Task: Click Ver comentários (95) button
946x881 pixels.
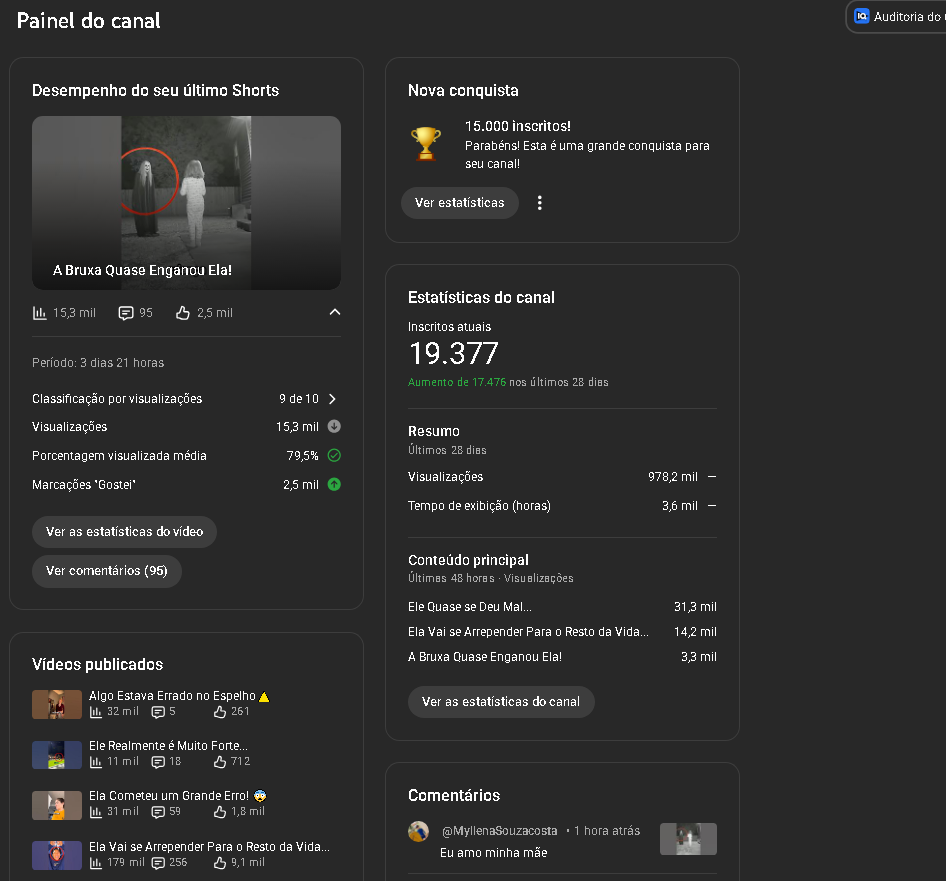Action: pyautogui.click(x=106, y=571)
